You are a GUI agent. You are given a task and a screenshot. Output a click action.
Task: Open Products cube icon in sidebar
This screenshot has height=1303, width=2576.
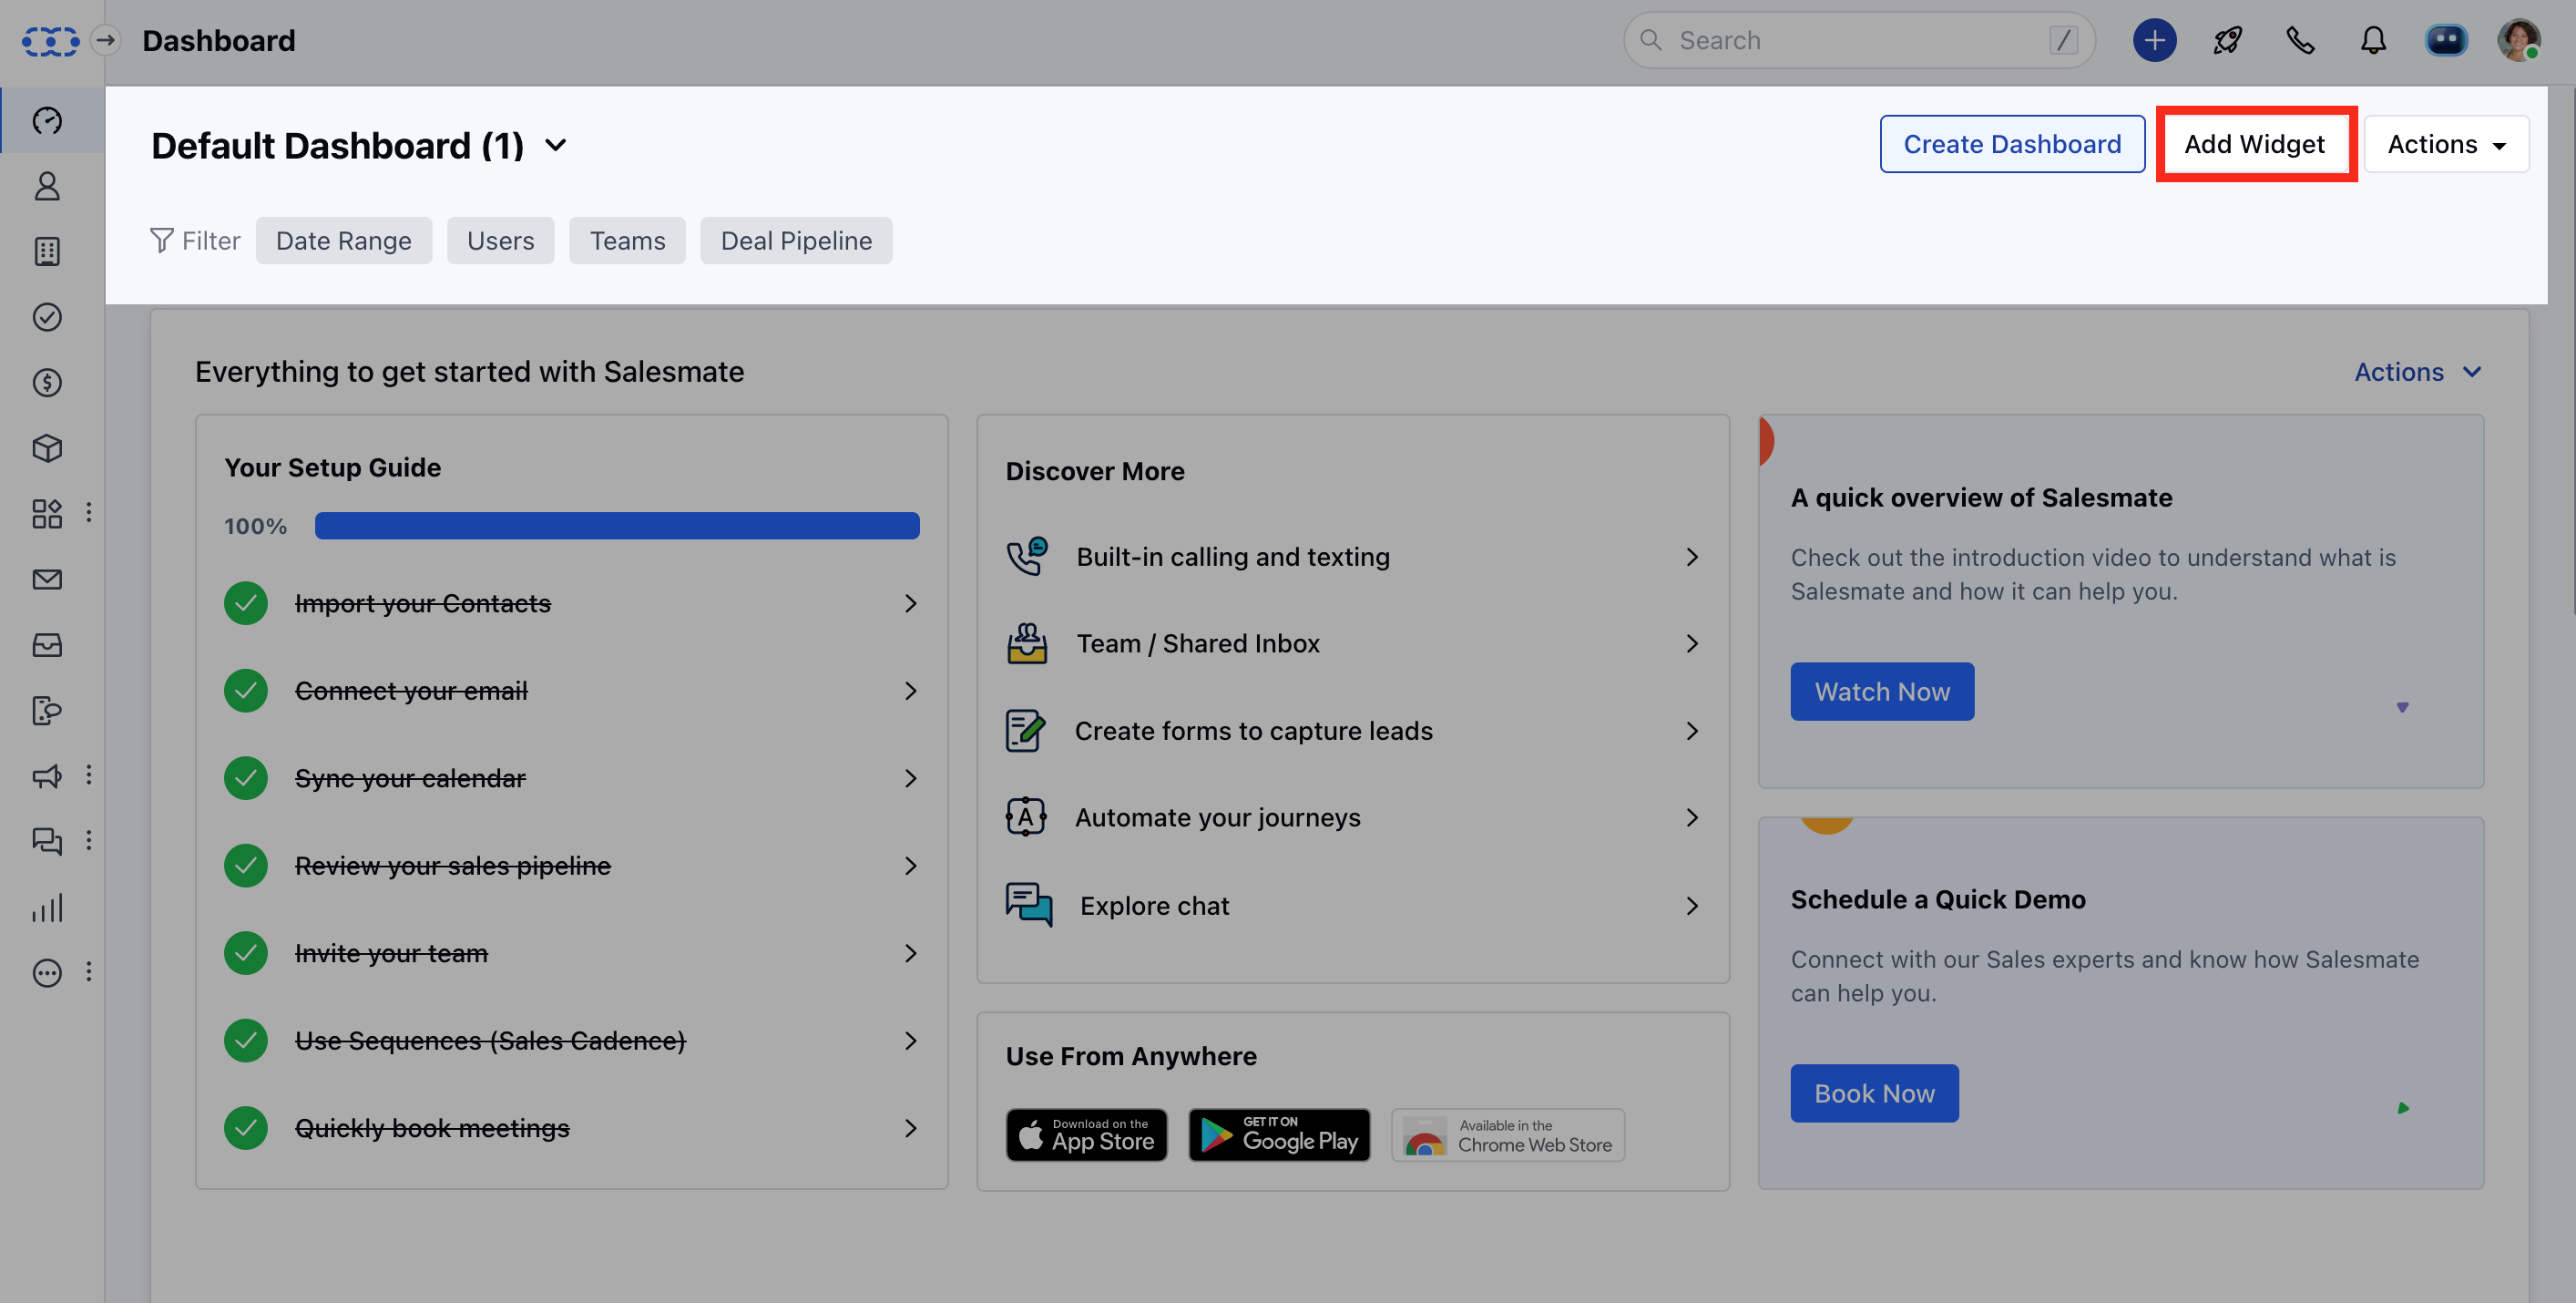[x=47, y=448]
